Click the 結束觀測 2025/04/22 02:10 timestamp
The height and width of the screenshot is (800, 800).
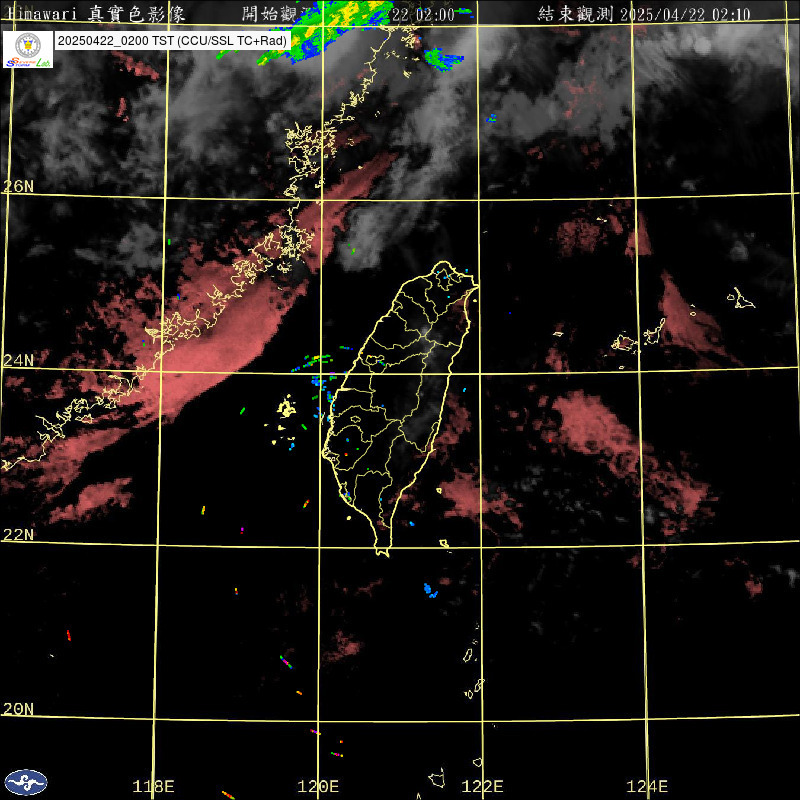[x=644, y=14]
